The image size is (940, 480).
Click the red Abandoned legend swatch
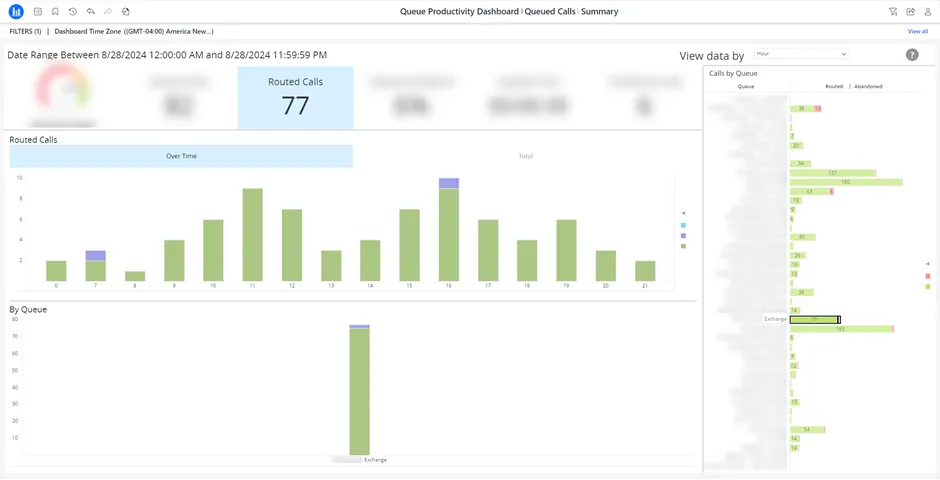(x=928, y=276)
